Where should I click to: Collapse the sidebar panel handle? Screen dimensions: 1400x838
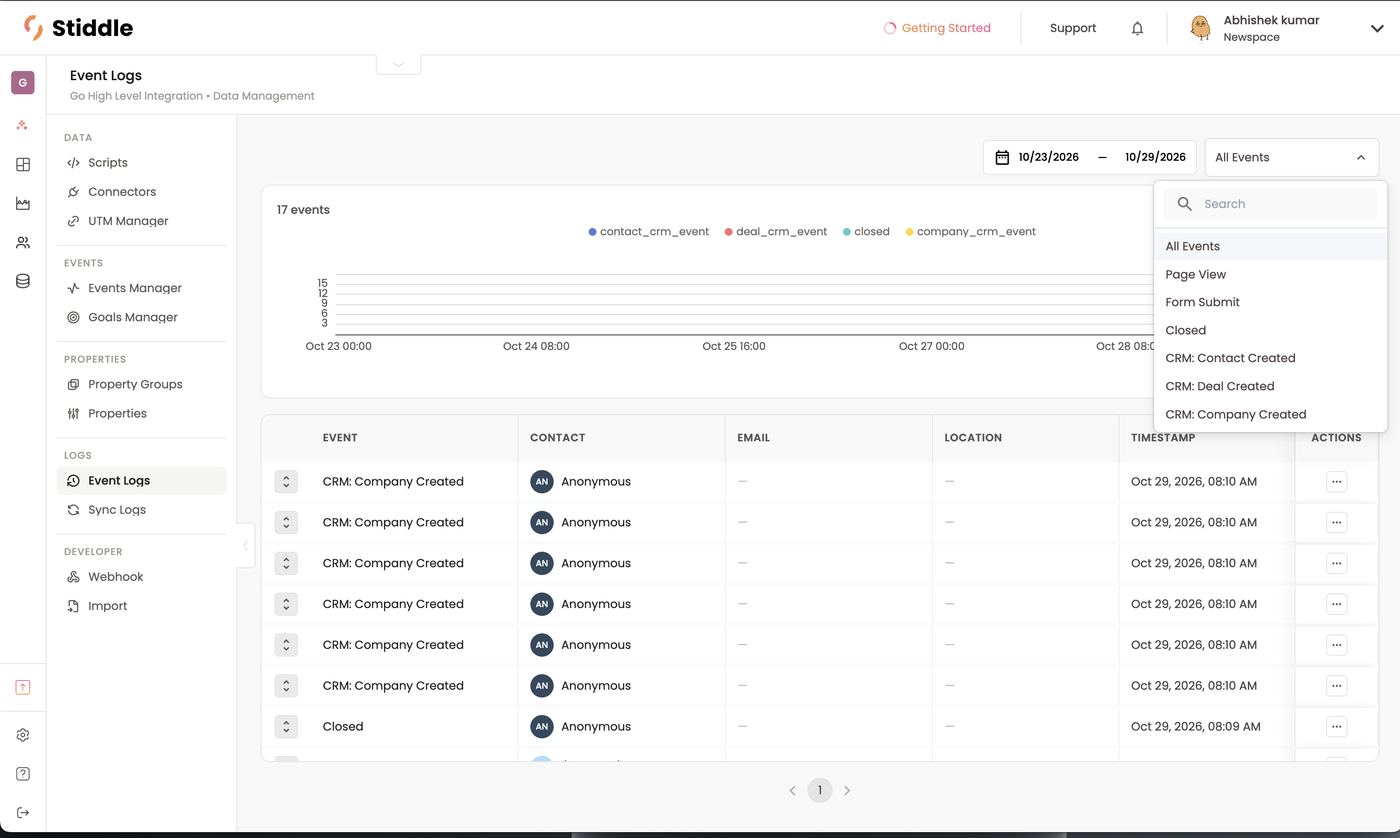tap(245, 546)
